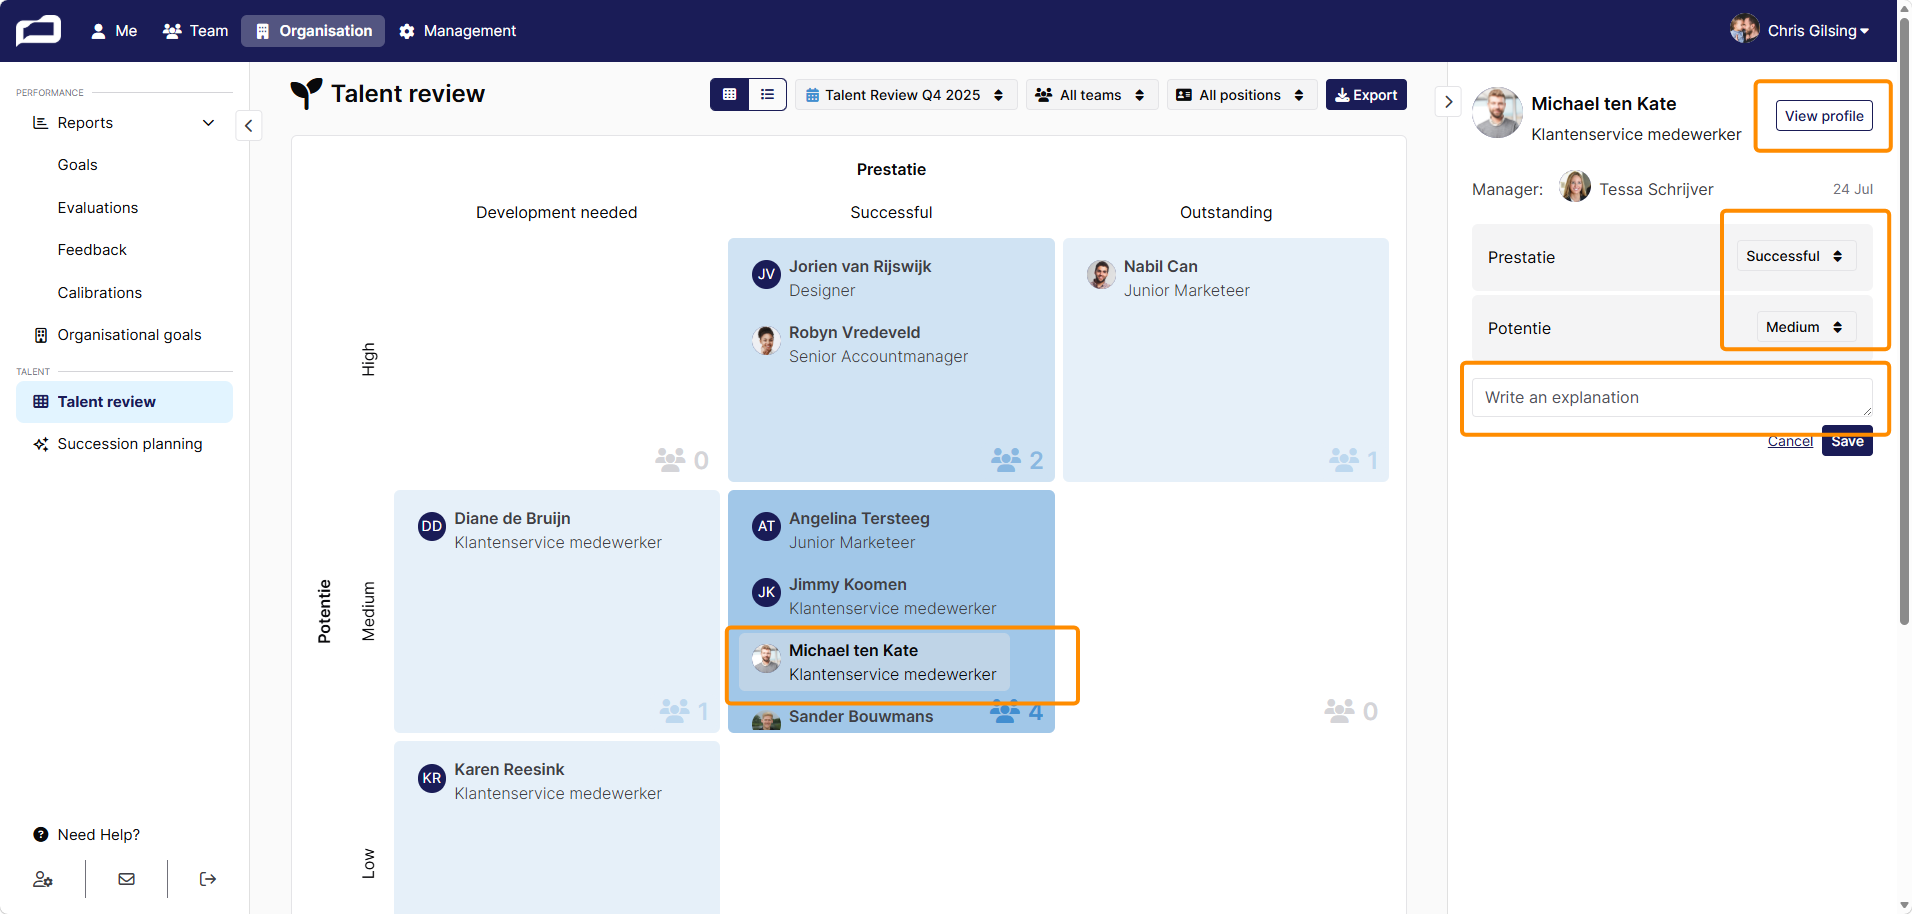Click the JV avatar for Jorien
Image resolution: width=1912 pixels, height=914 pixels.
click(x=766, y=274)
